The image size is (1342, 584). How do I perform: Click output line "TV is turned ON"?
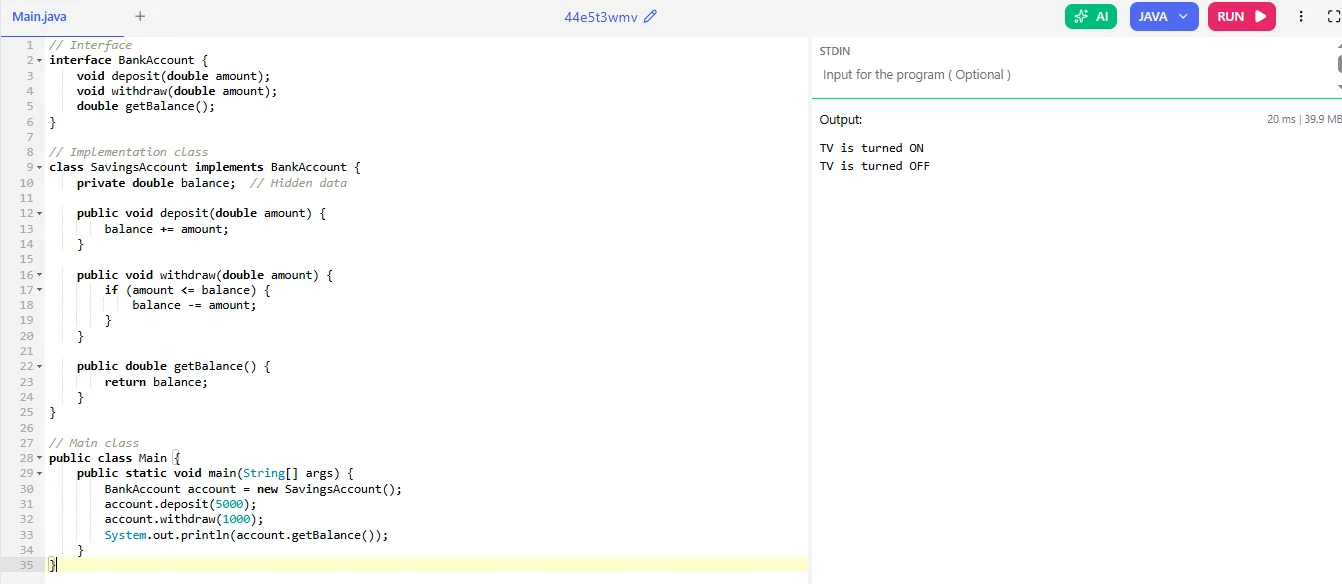tap(872, 148)
